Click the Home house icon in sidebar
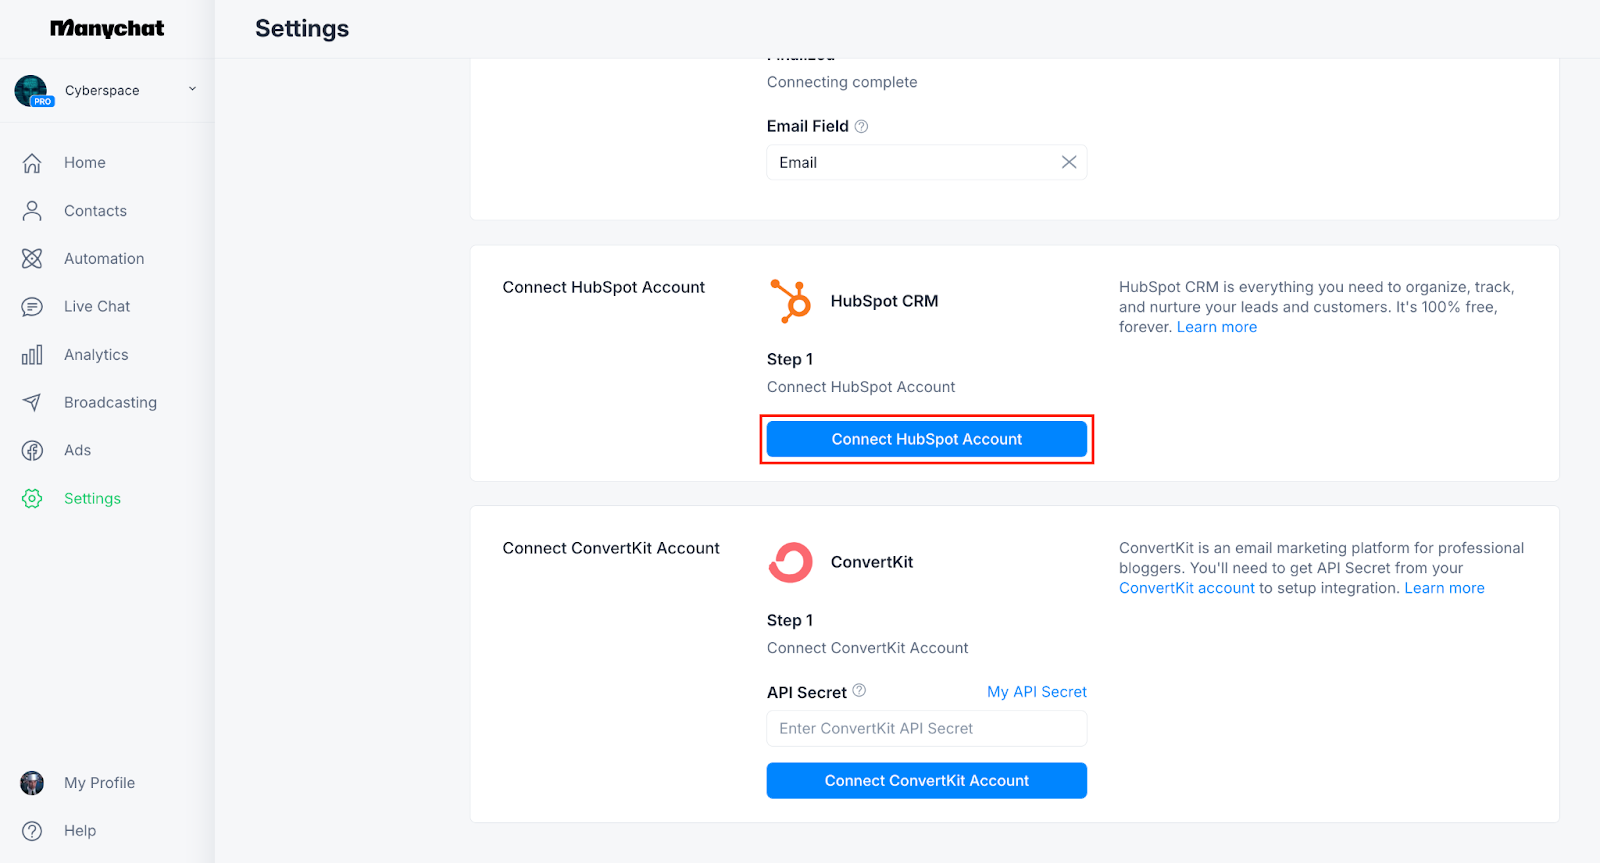This screenshot has height=863, width=1600. [x=32, y=163]
